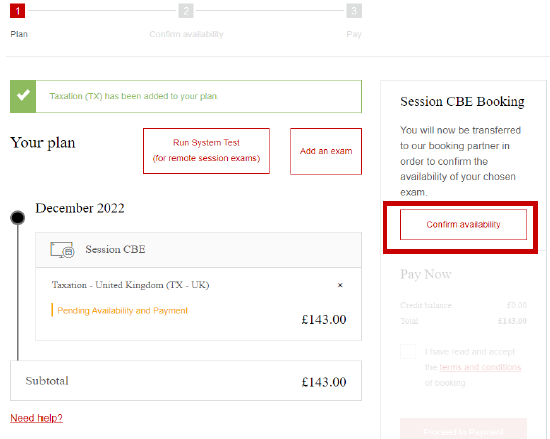The height and width of the screenshot is (439, 550).
Task: Click the Session CBE computer icon
Action: pos(62,250)
